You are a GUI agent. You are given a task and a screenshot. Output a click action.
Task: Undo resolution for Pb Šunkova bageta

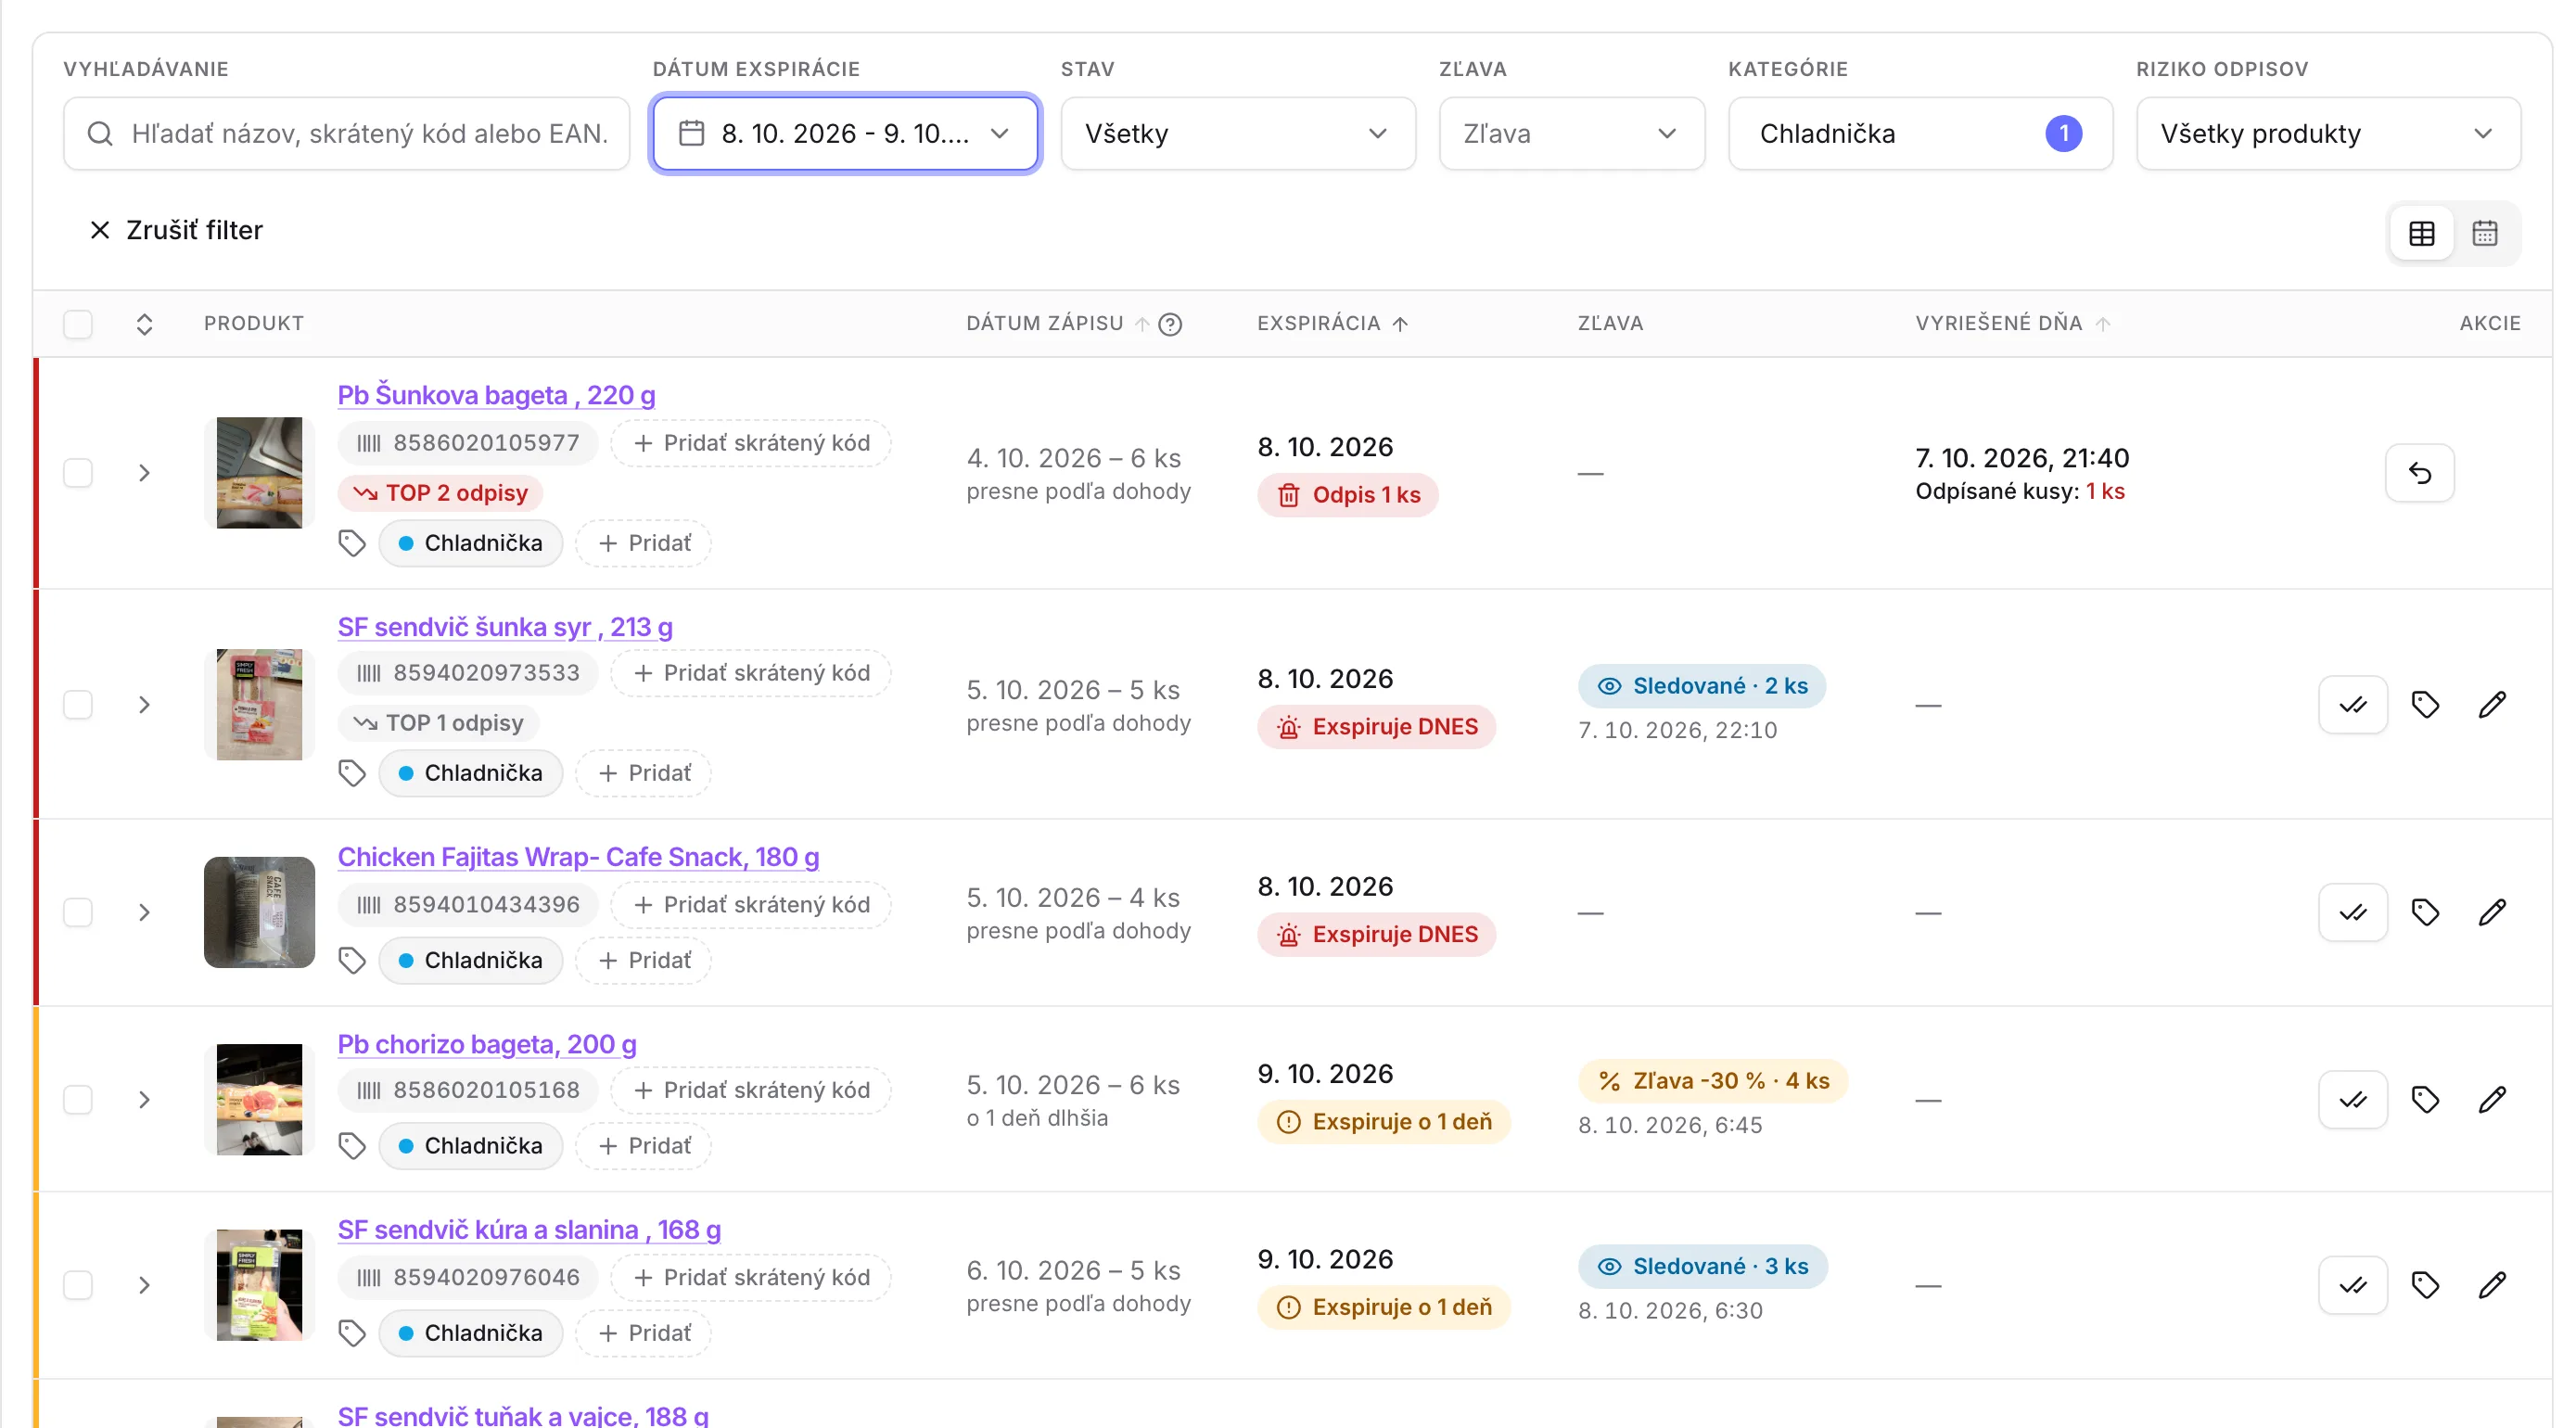(x=2419, y=472)
